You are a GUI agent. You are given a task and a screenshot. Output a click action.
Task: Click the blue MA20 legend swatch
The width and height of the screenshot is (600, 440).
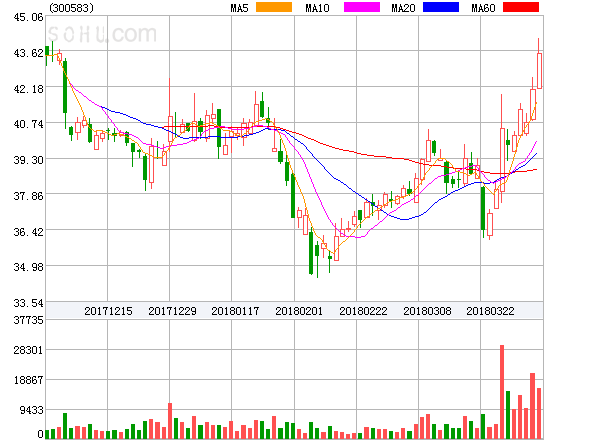(440, 8)
